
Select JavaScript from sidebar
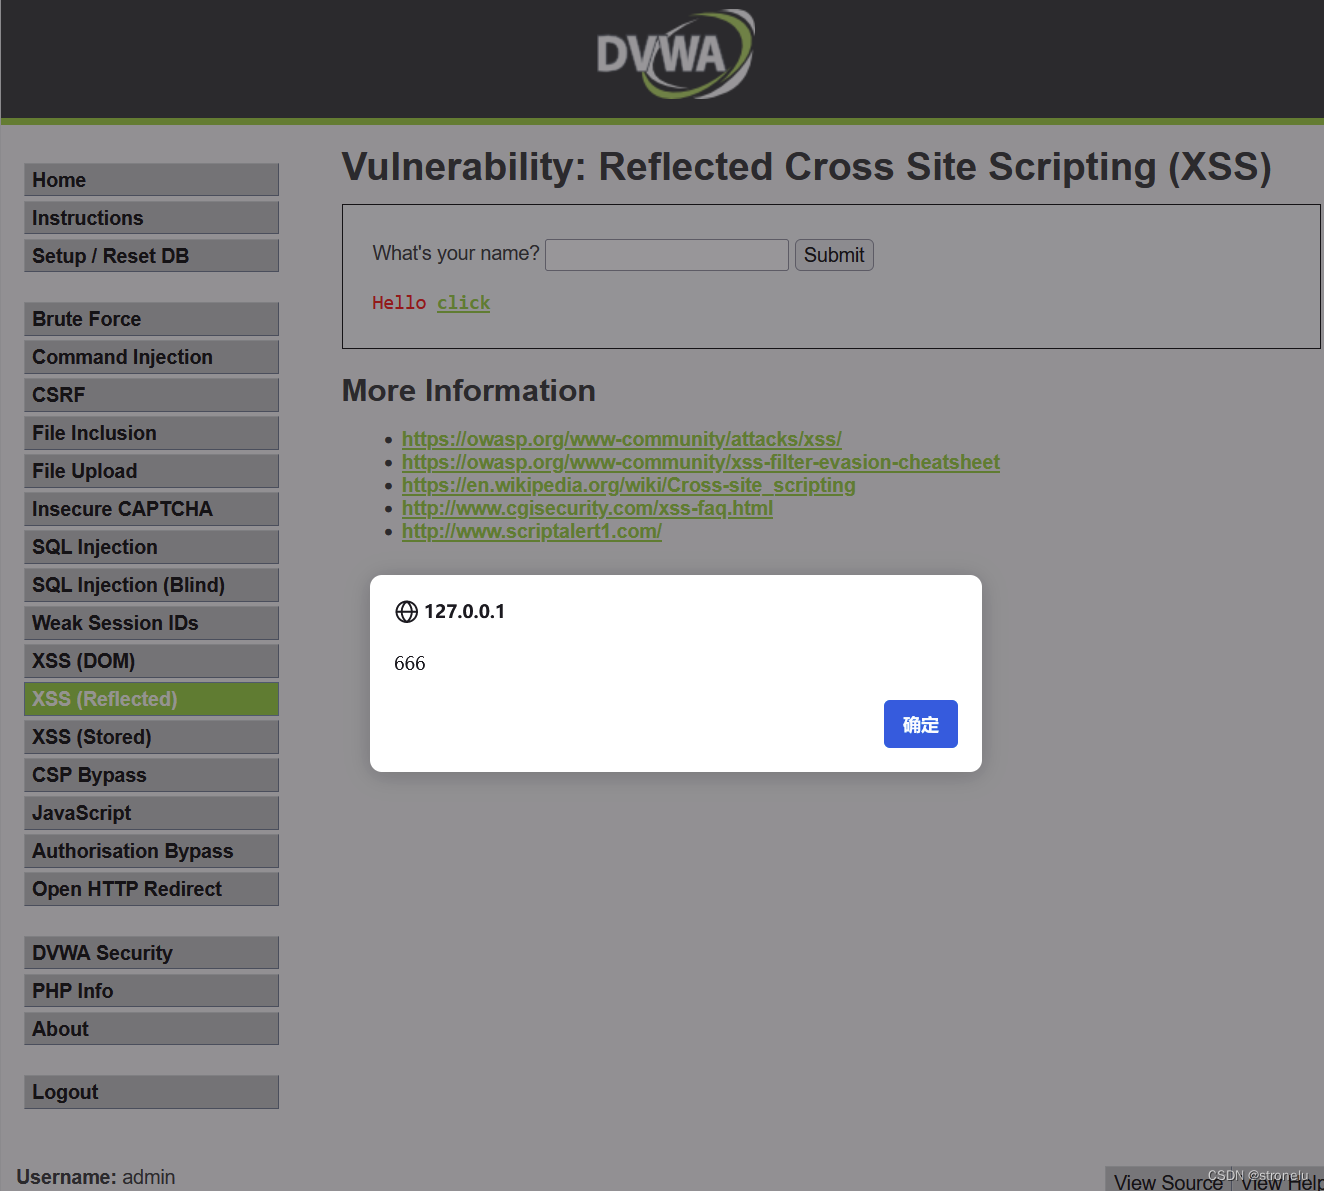tap(151, 813)
